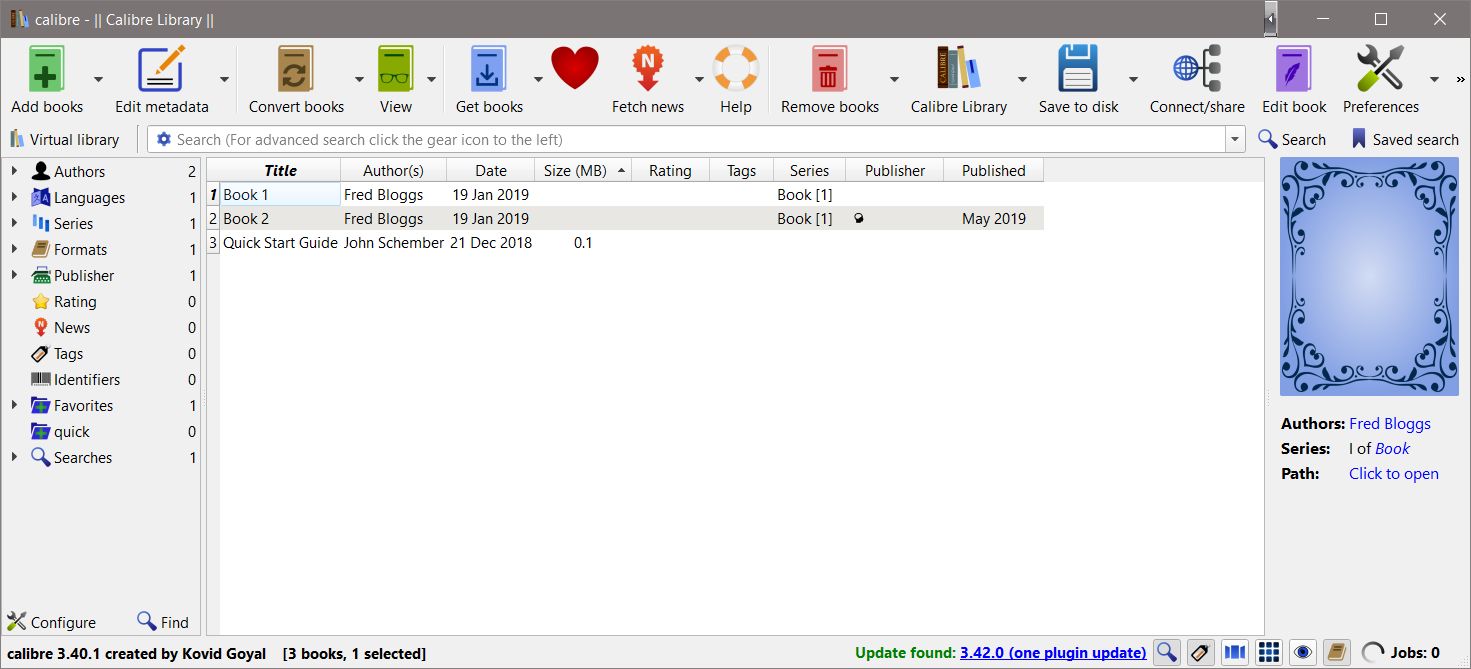Open Help lifebuoy icon
This screenshot has width=1471, height=669.
click(736, 70)
